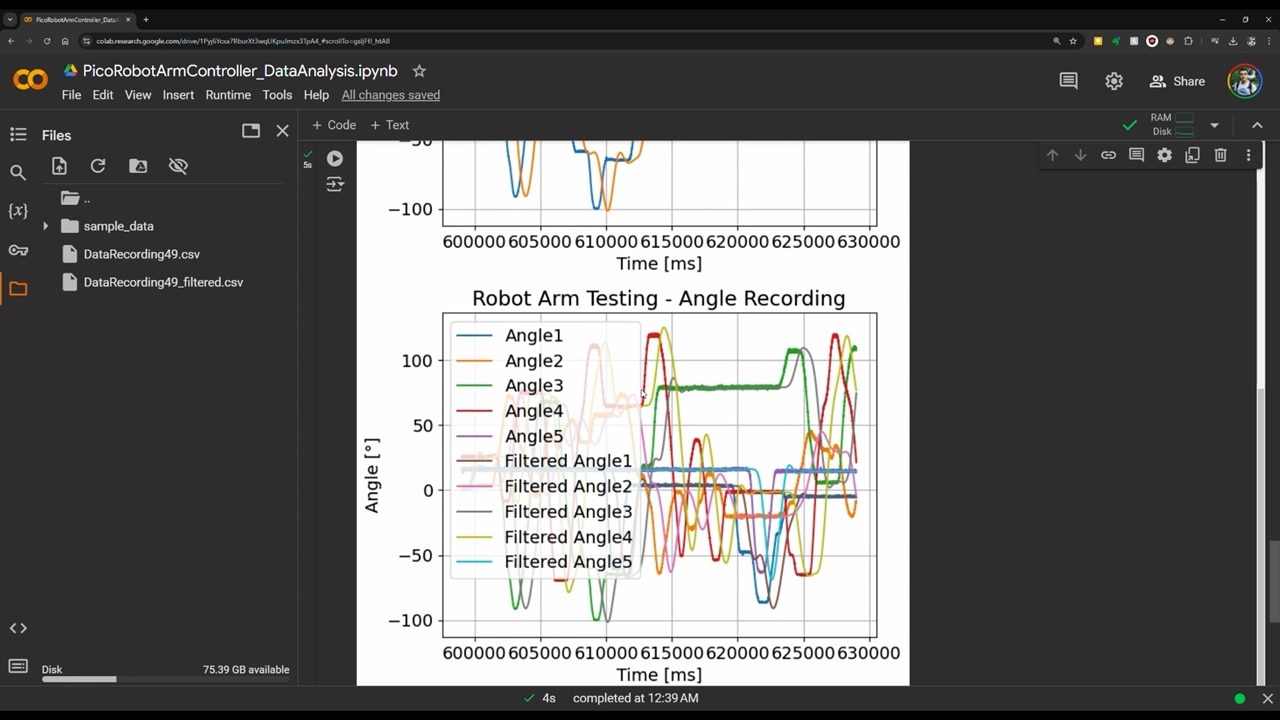The width and height of the screenshot is (1280, 720).
Task: Toggle cell output view icon
Action: (335, 185)
